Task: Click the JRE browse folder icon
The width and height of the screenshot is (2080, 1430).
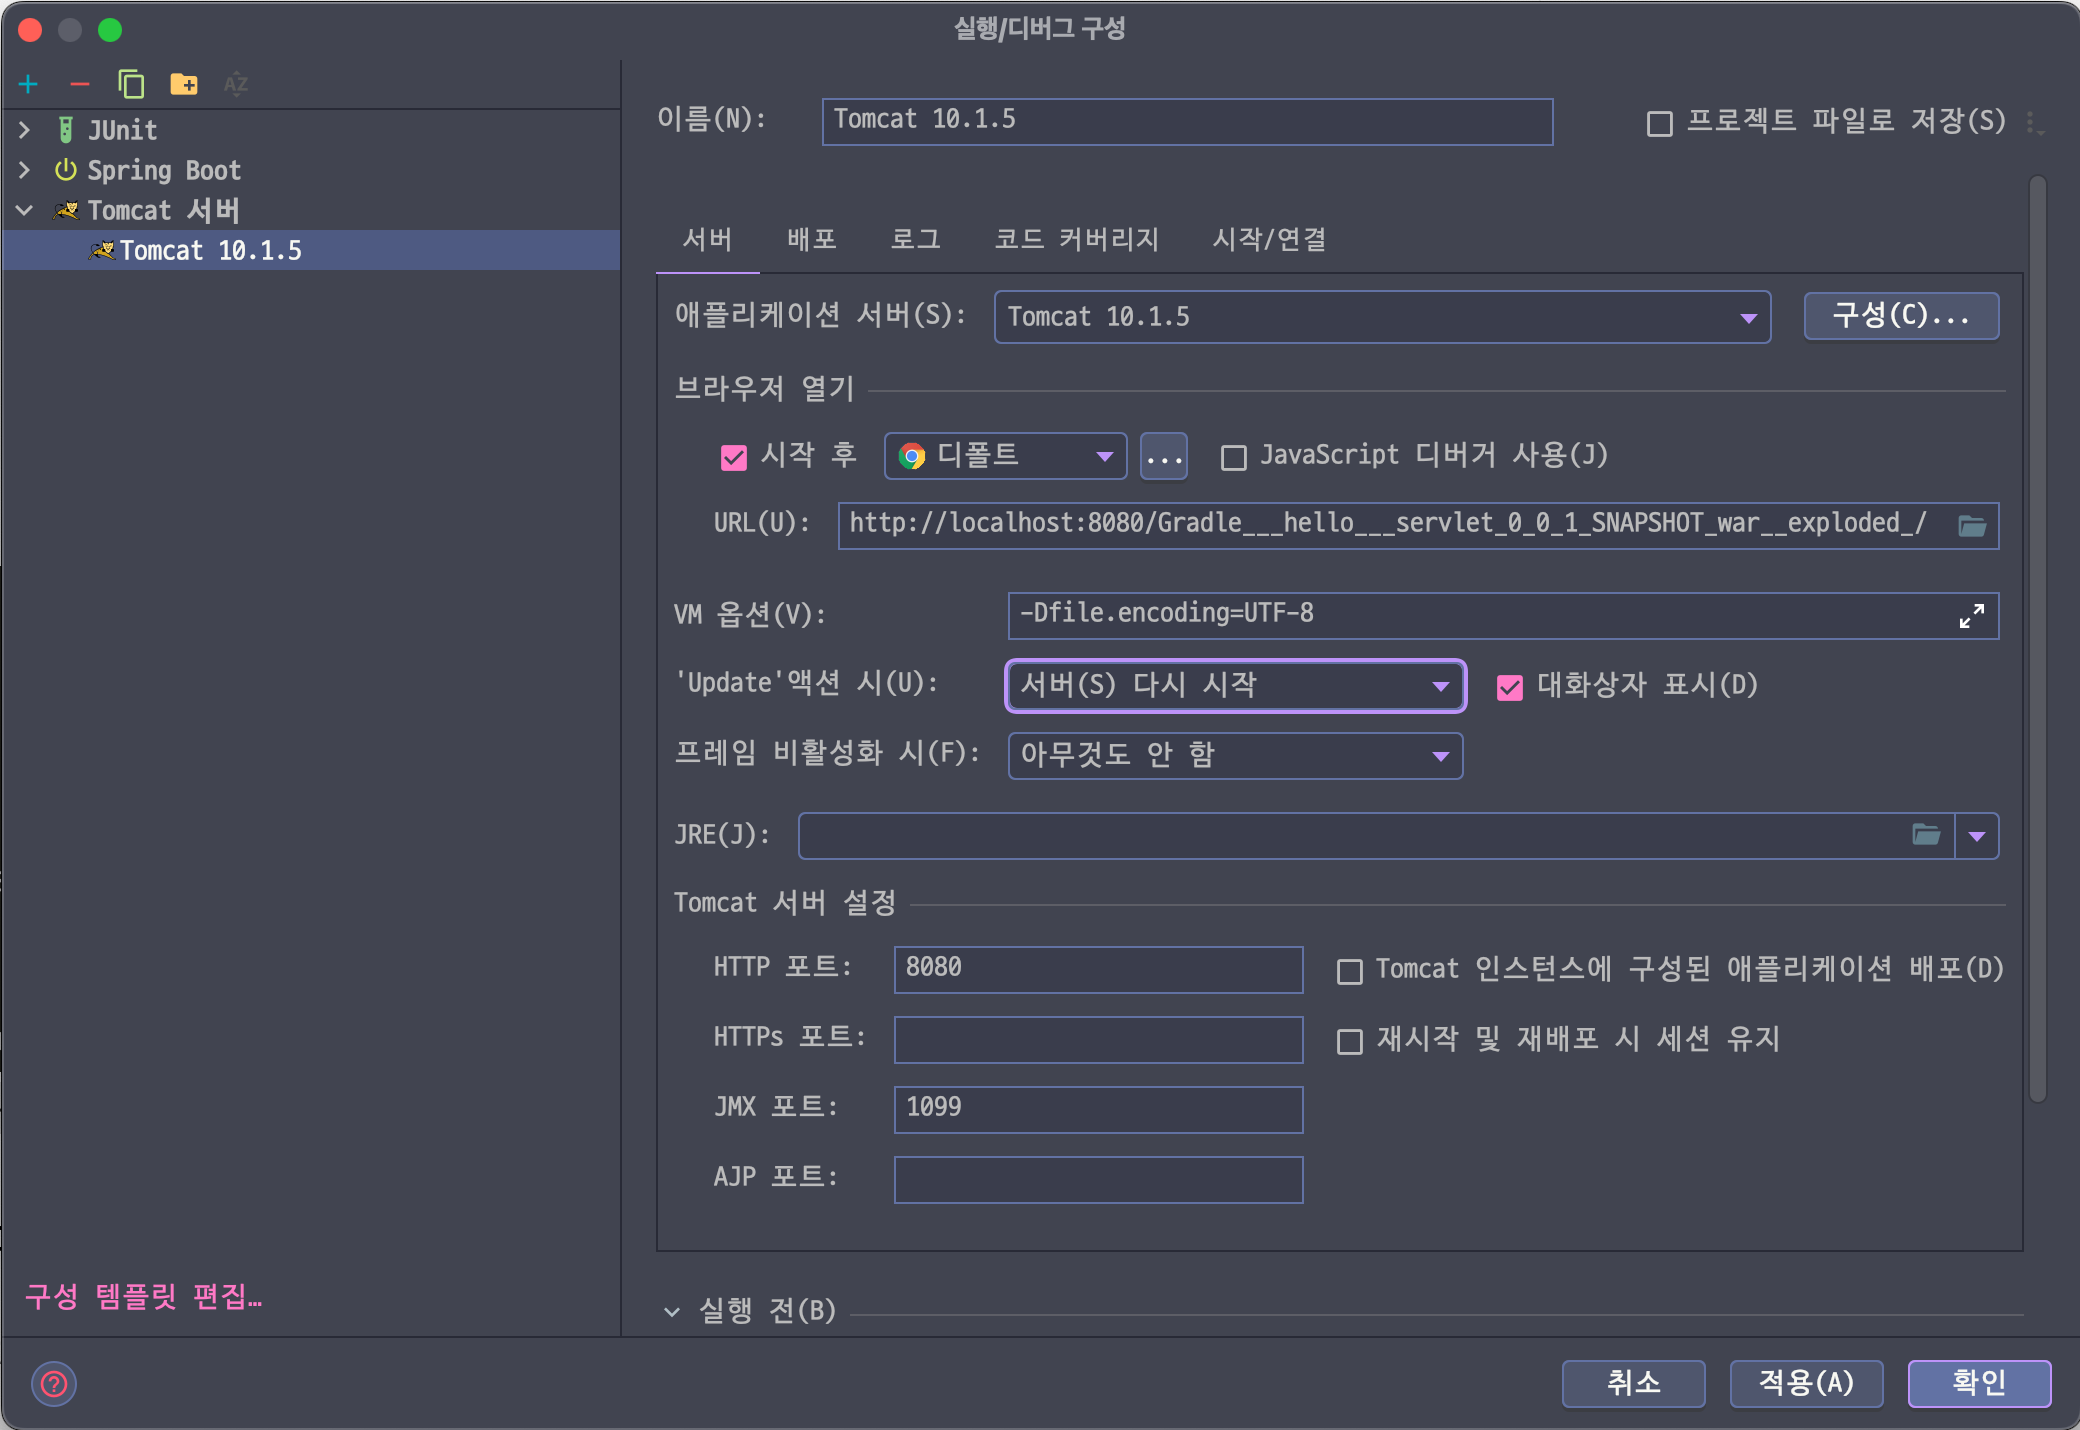Action: pos(1926,835)
